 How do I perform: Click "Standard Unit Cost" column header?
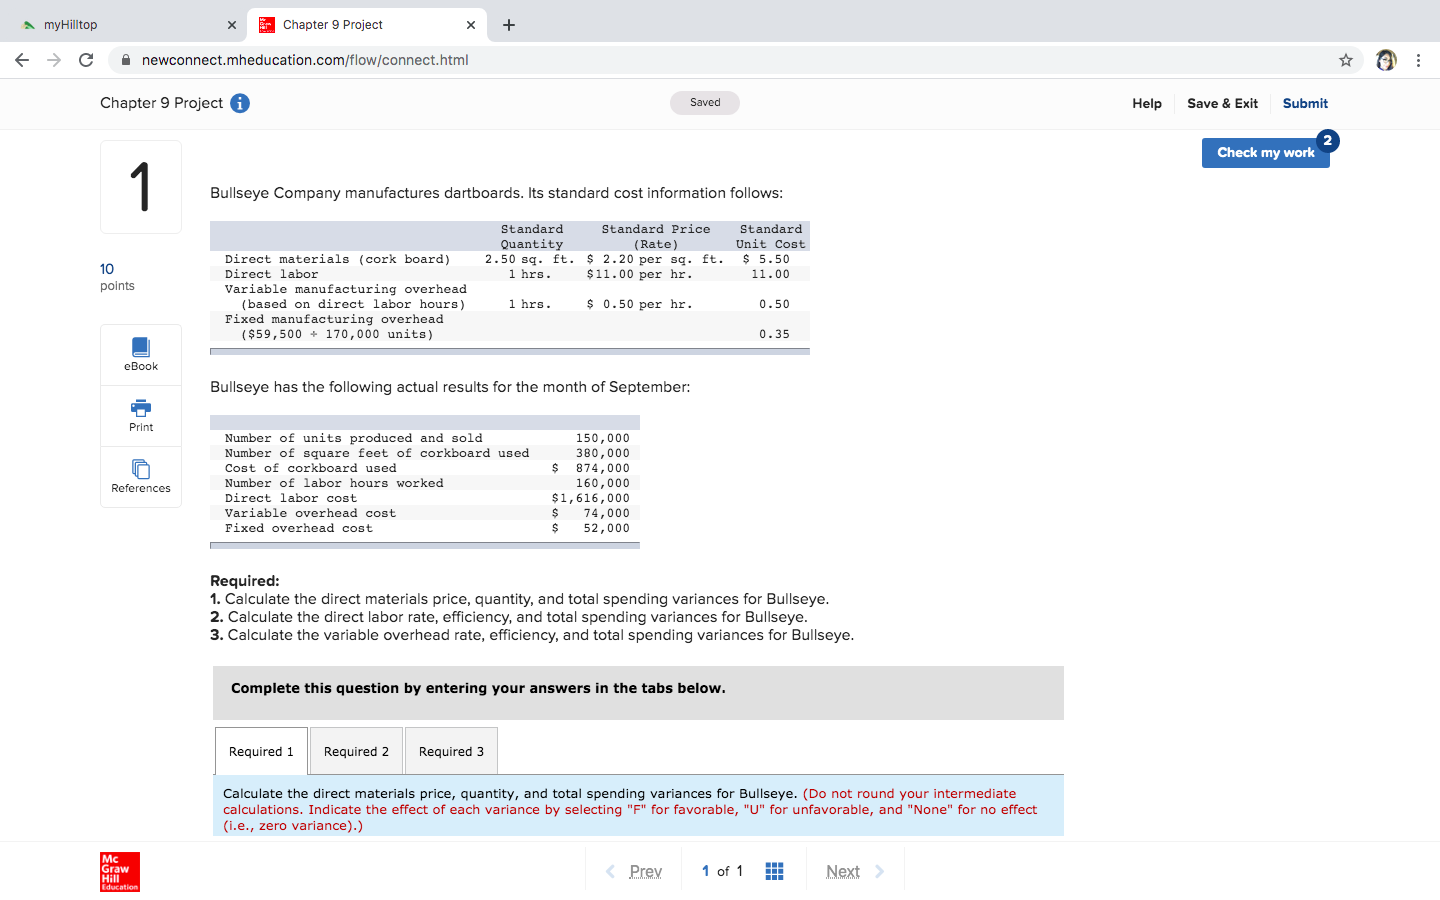pos(771,236)
